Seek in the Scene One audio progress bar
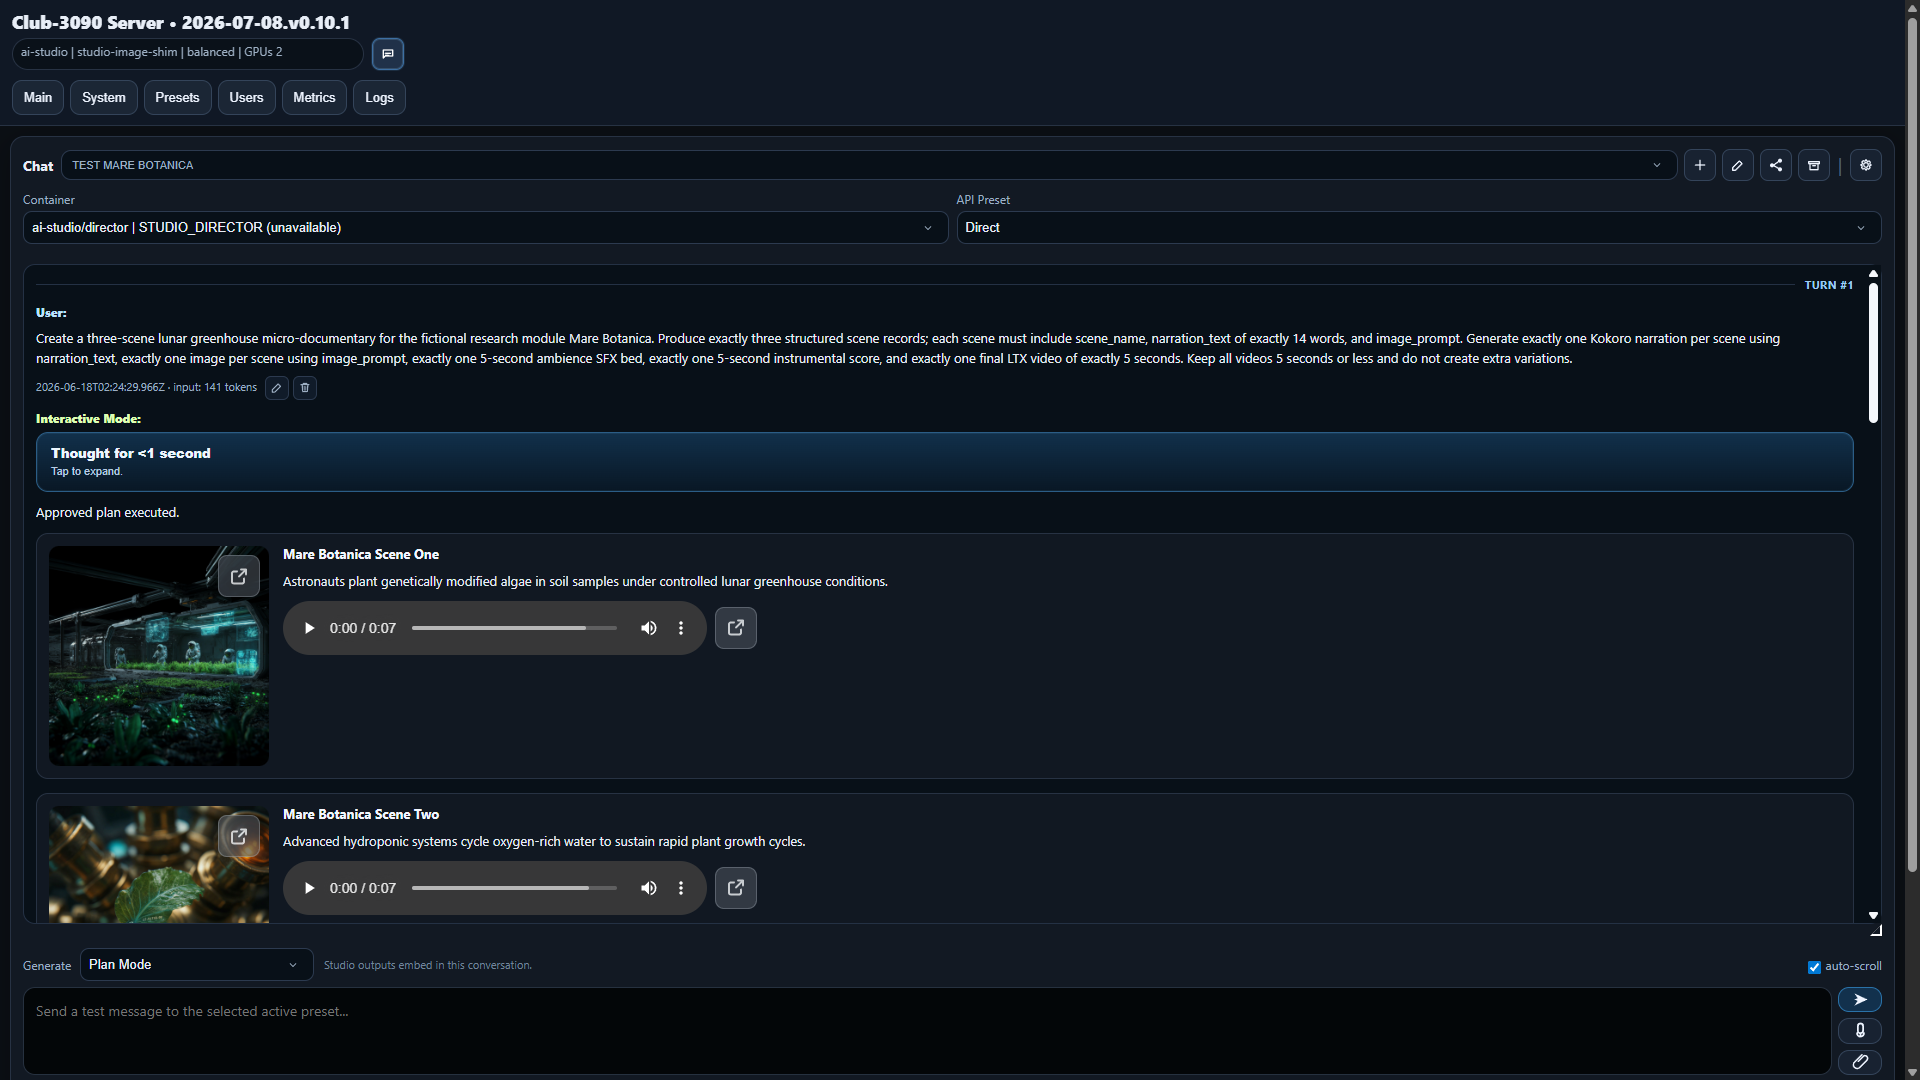Viewport: 1920px width, 1080px height. pyautogui.click(x=514, y=628)
